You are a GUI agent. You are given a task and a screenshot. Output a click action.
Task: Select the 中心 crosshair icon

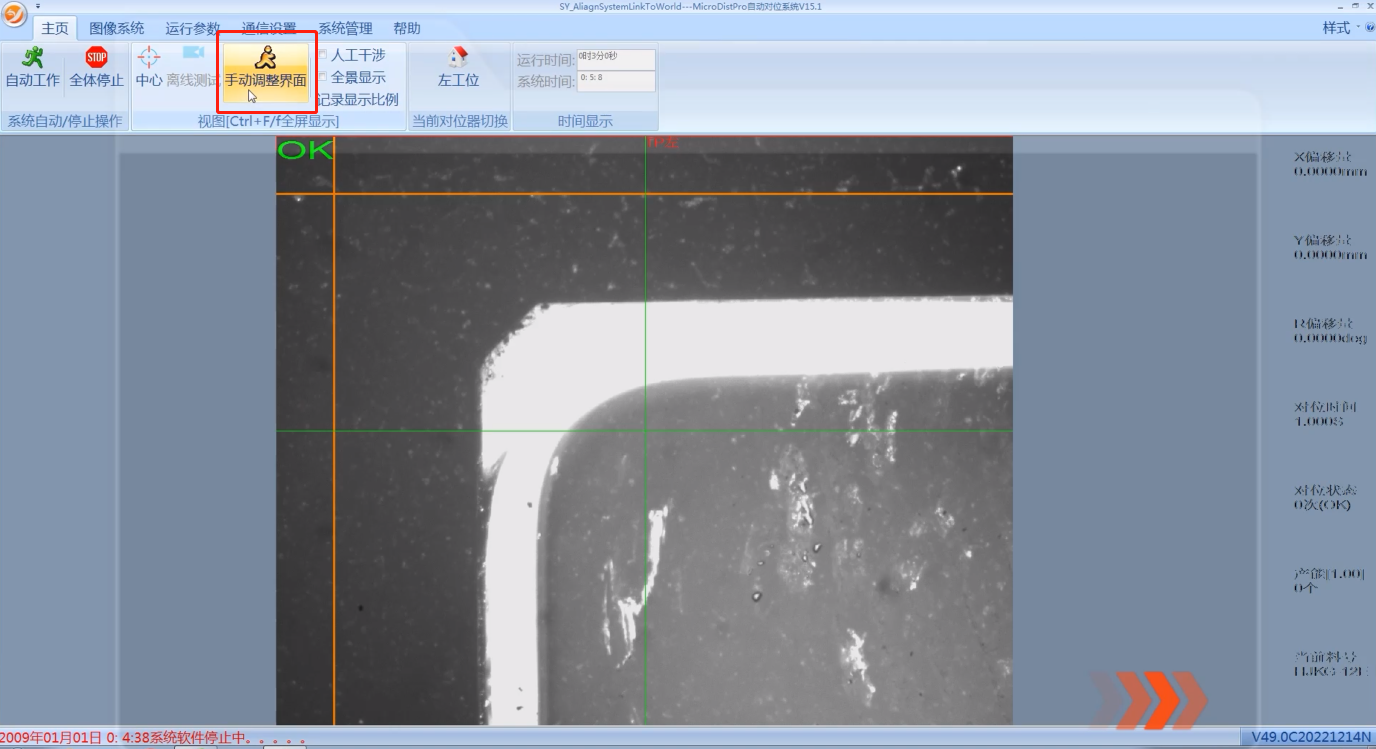tap(148, 58)
